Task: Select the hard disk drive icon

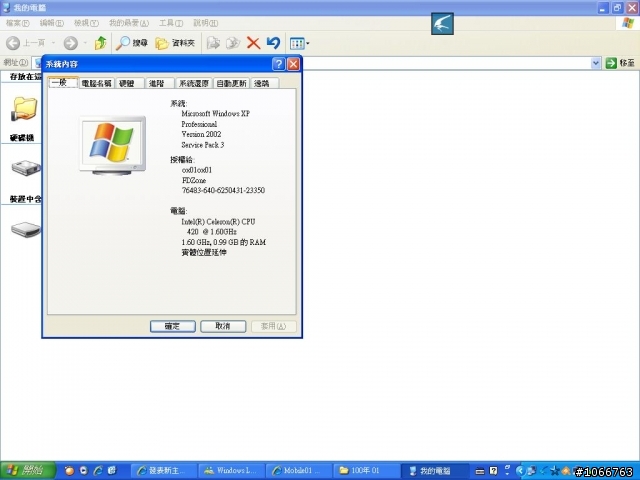Action: click(25, 168)
